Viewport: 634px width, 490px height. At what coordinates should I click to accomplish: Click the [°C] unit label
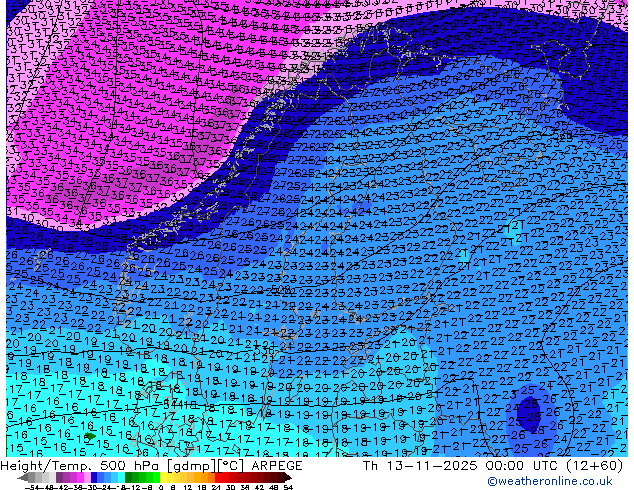(x=231, y=466)
